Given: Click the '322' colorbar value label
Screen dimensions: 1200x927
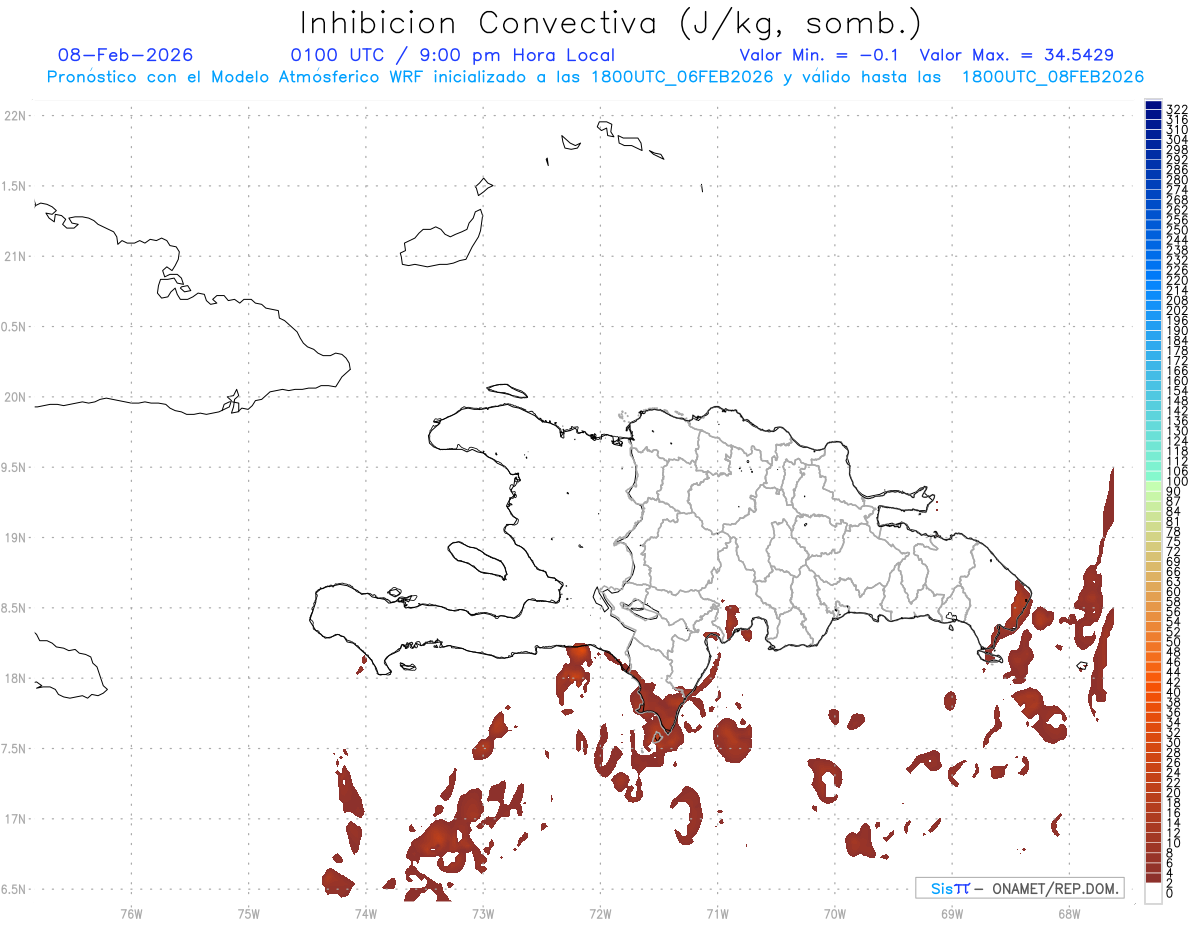Looking at the screenshot, I should (1176, 108).
